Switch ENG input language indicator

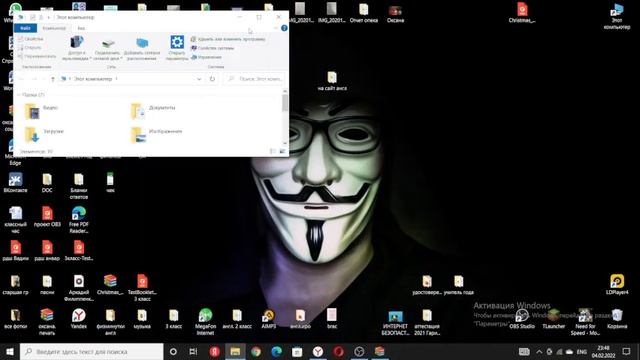(x=582, y=351)
